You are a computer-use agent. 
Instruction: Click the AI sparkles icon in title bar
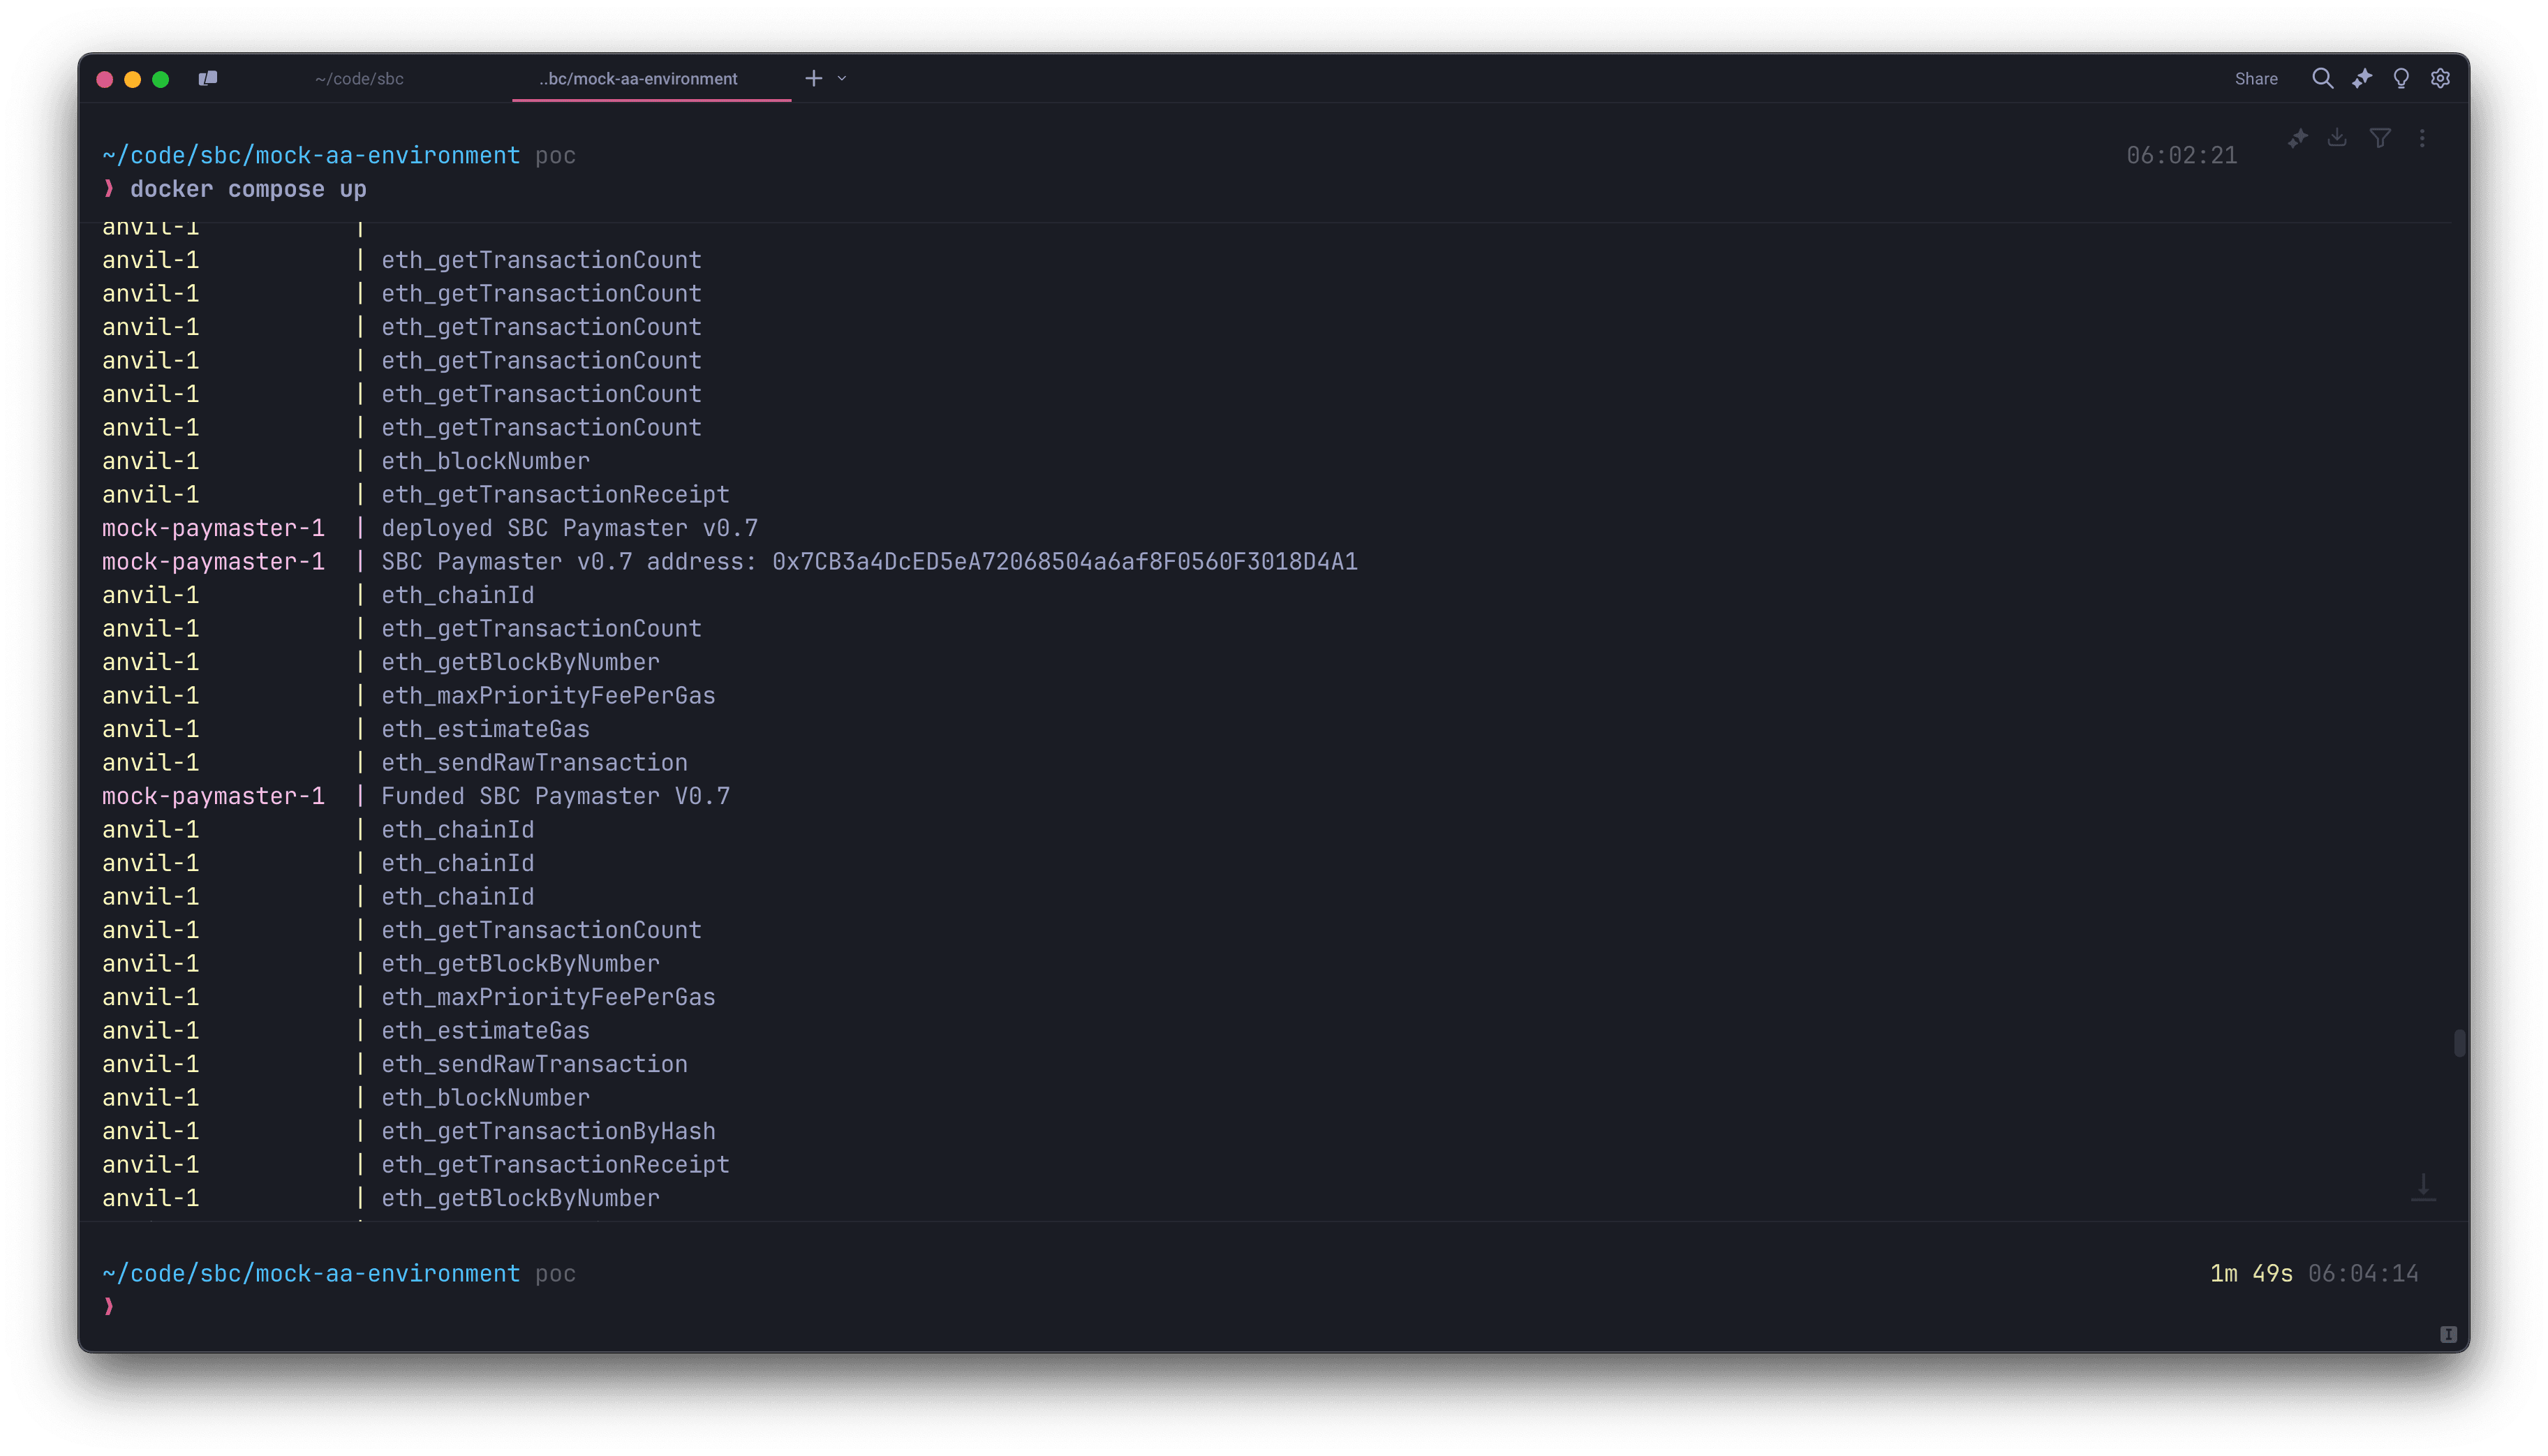pyautogui.click(x=2362, y=78)
